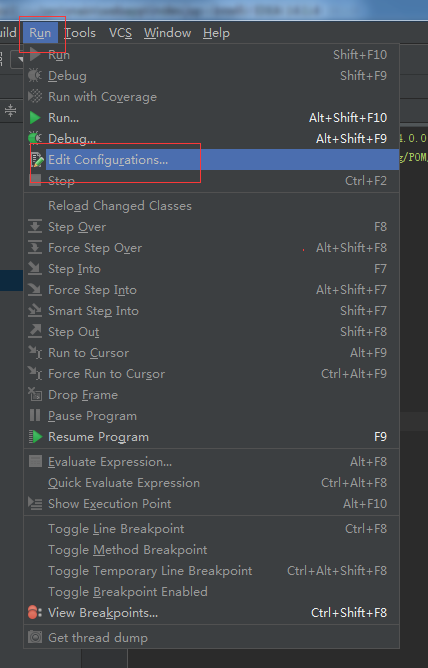Click the Evaluate Expression calculator icon
Viewport: 428px width, 668px height.
pos(35,461)
